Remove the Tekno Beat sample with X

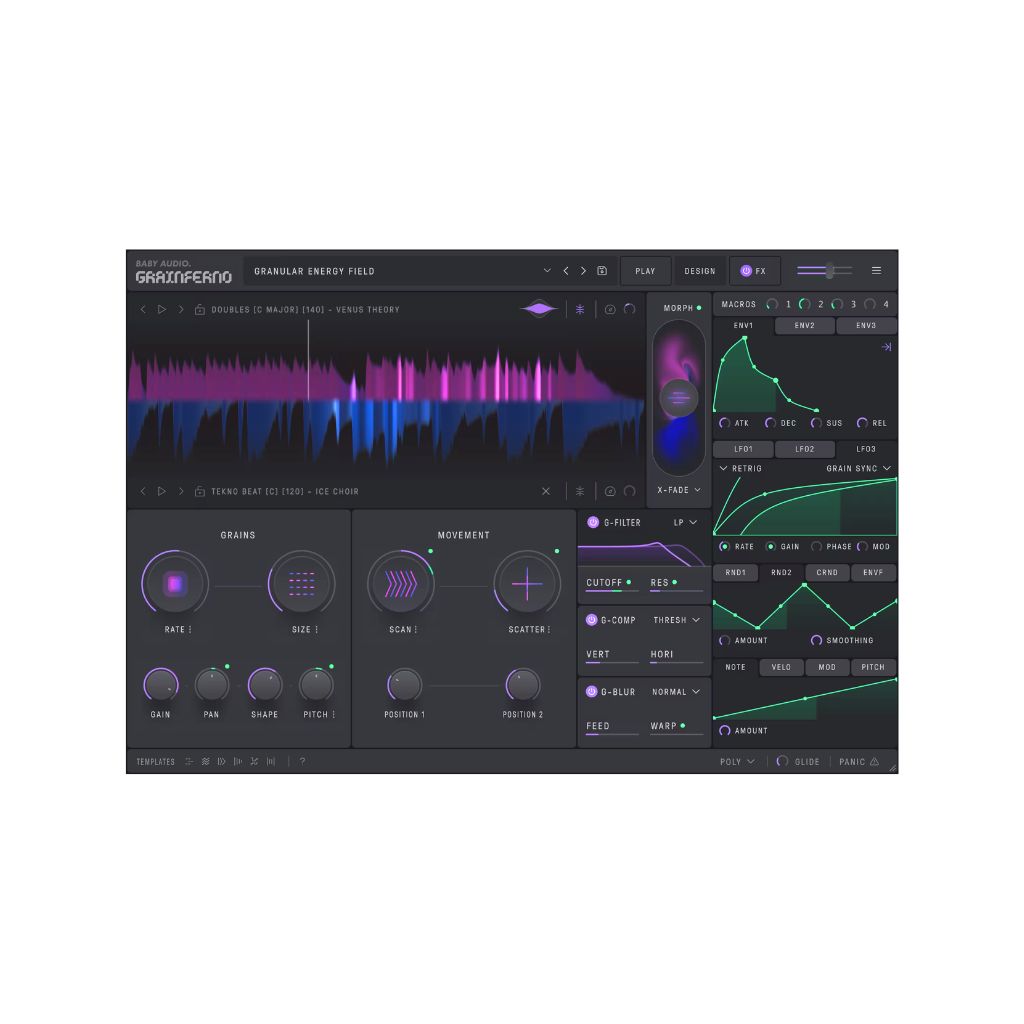(546, 491)
